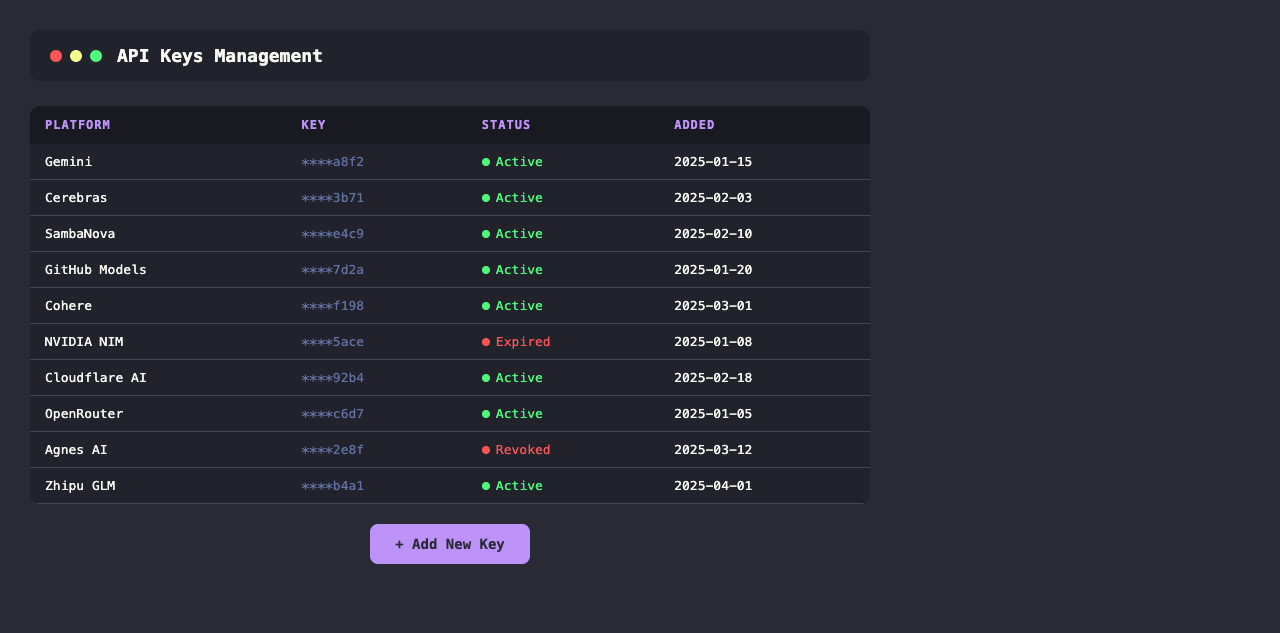The width and height of the screenshot is (1280, 633).
Task: Click the Active status in OpenRouter row
Action: [512, 414]
